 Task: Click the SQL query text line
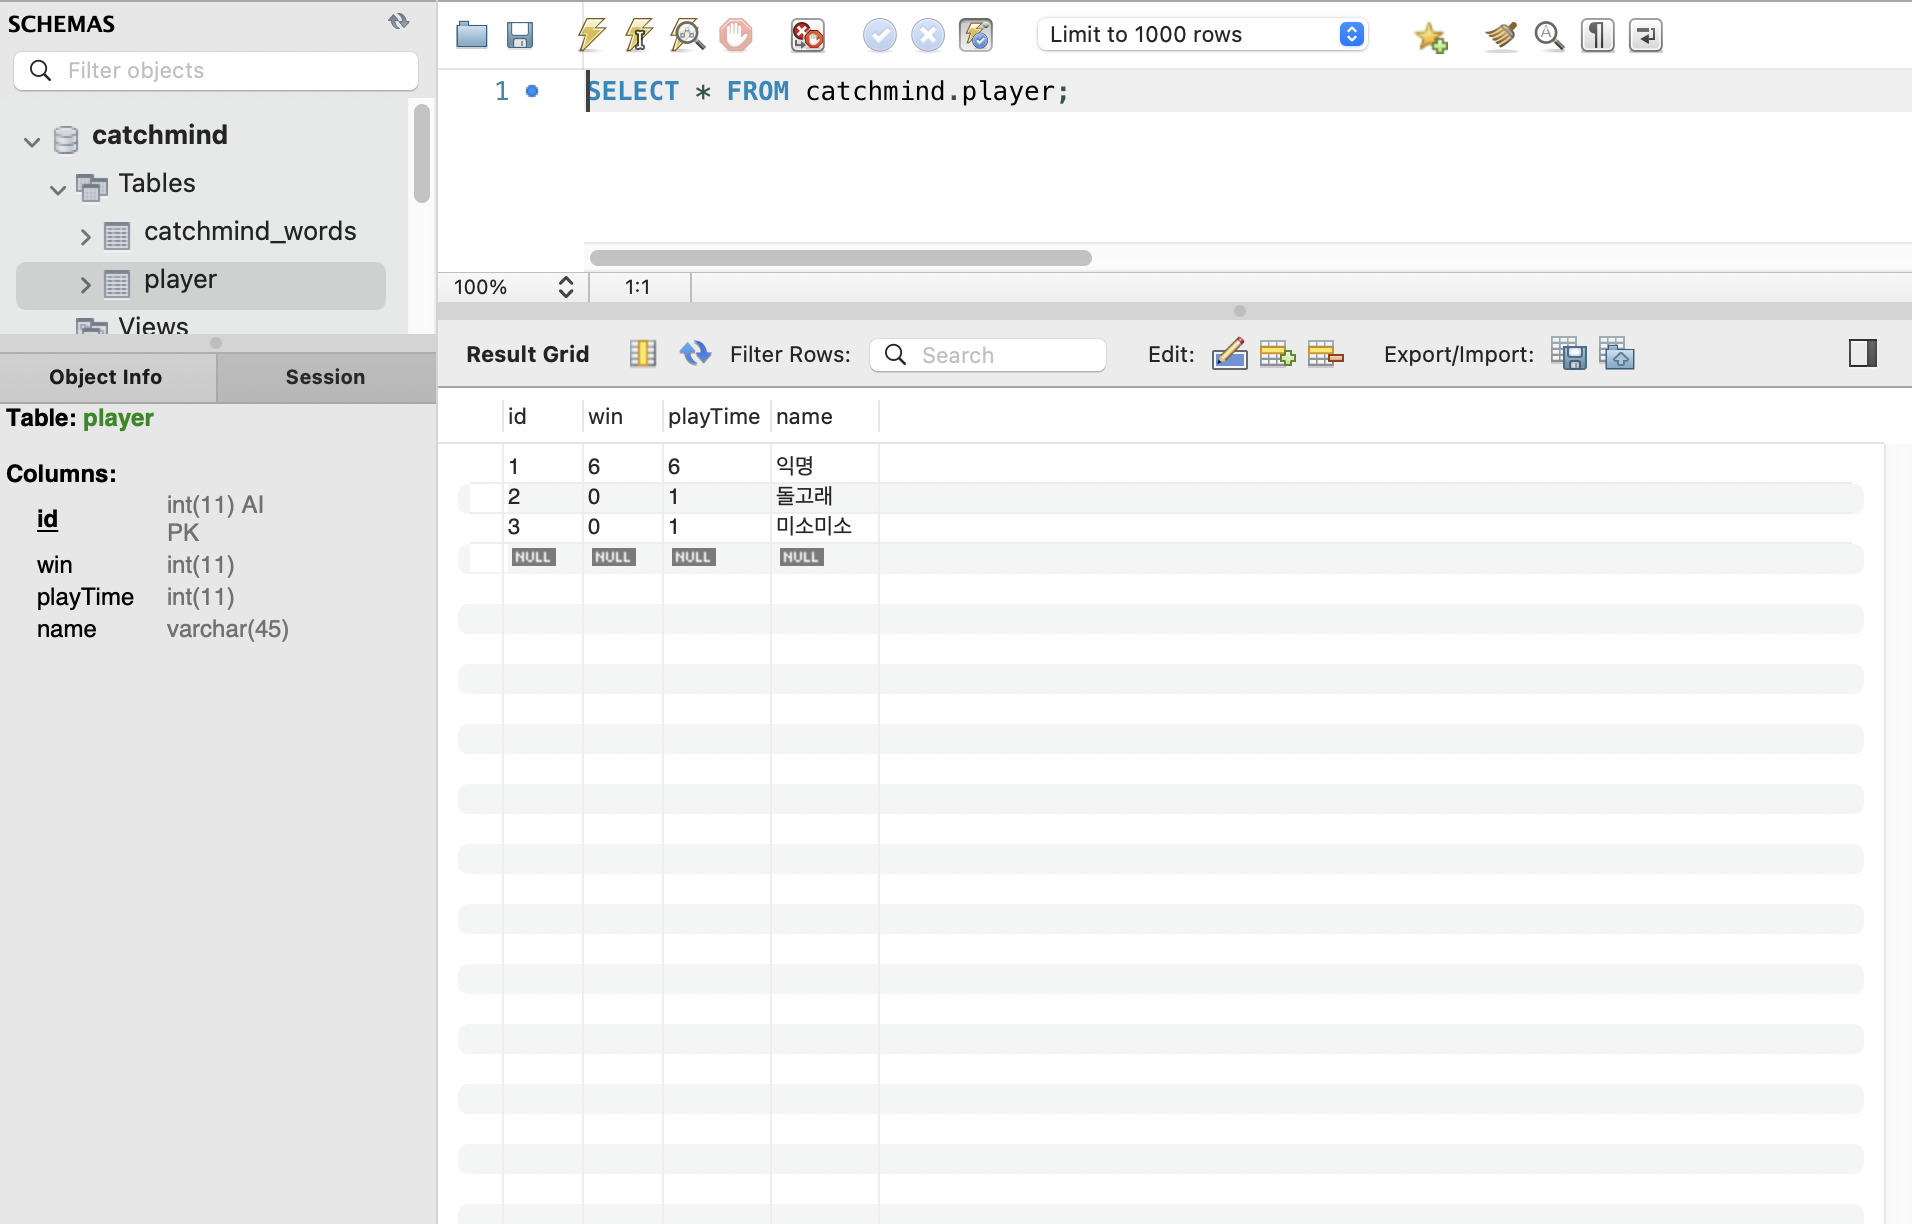point(828,91)
